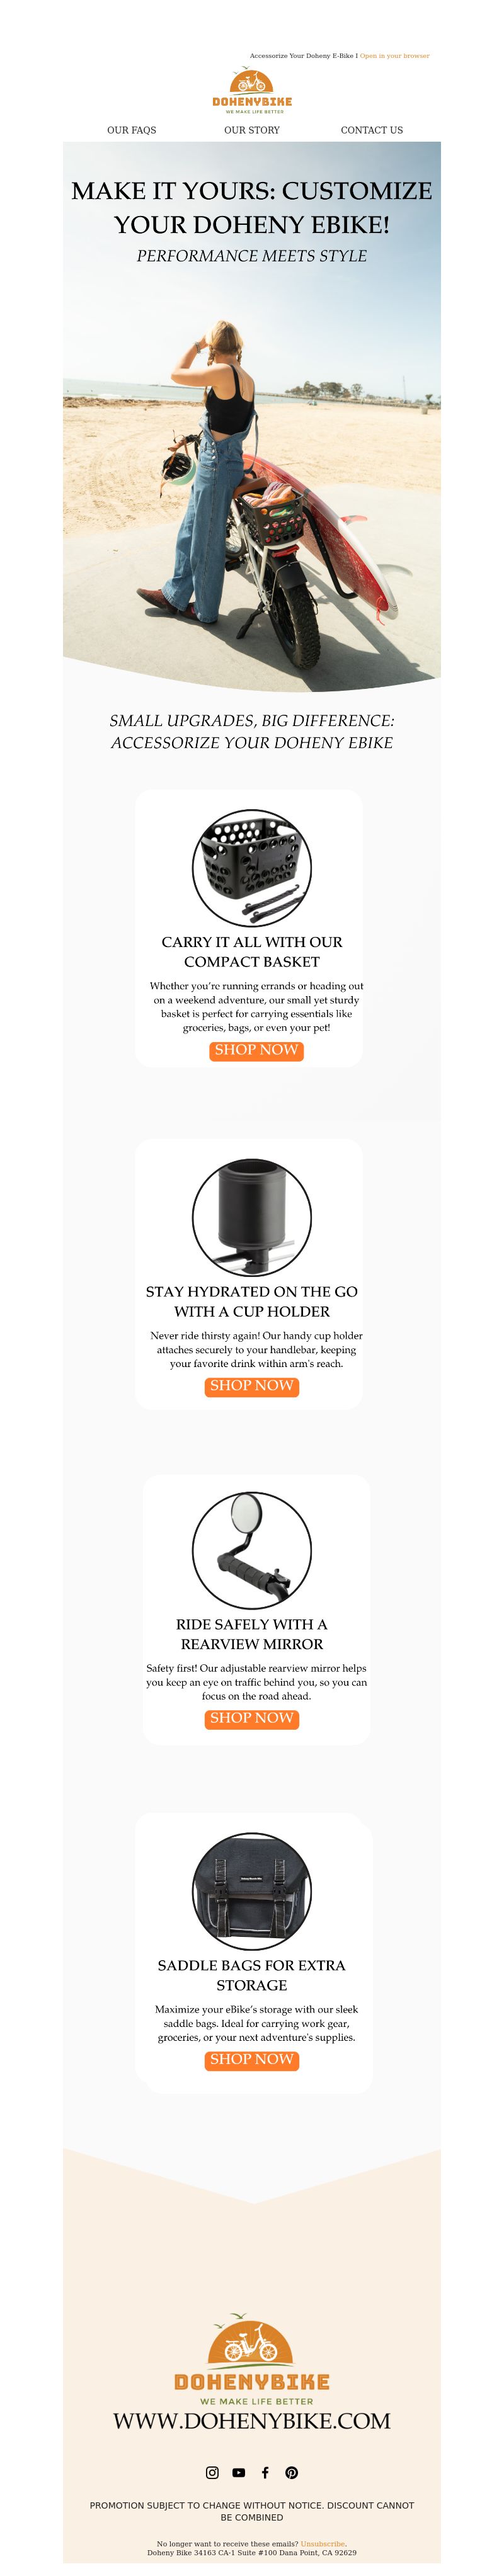The height and width of the screenshot is (2576, 504).
Task: Click SHOP NOW under cup holder
Action: pos(252,1386)
